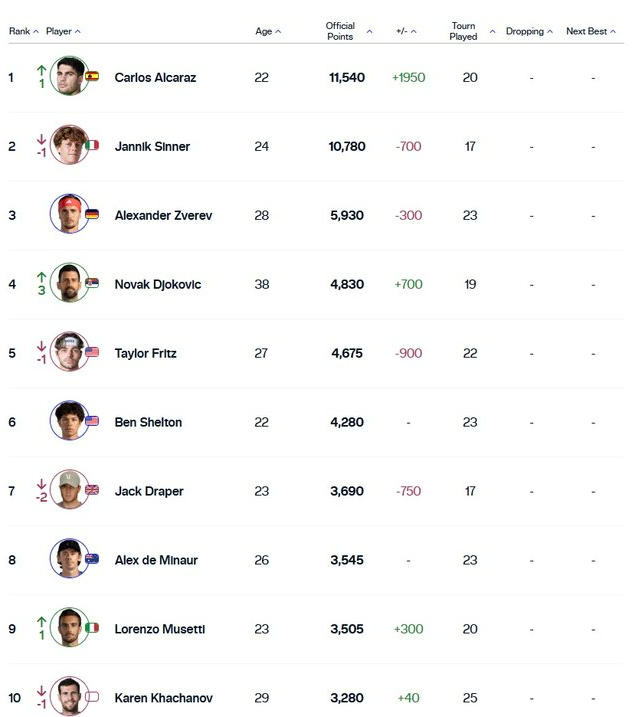Click the Italian flag next to Jannik Sinner

tap(92, 145)
